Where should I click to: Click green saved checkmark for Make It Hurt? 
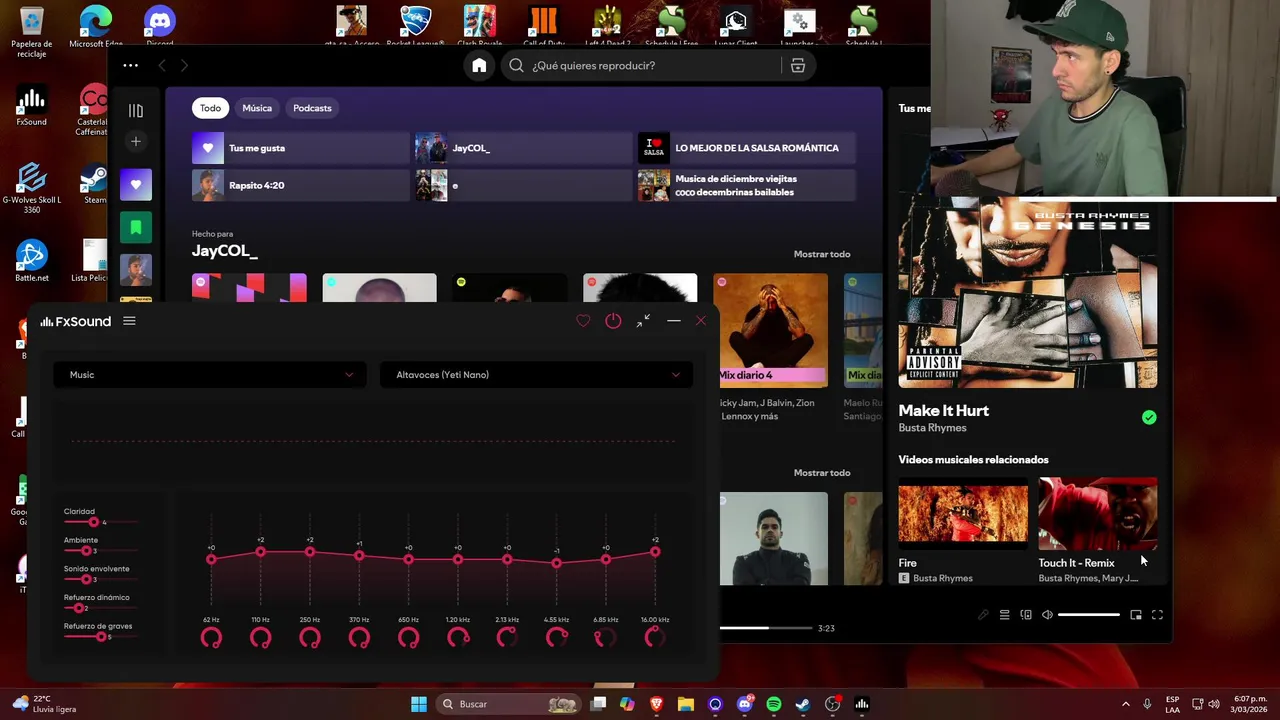1149,418
